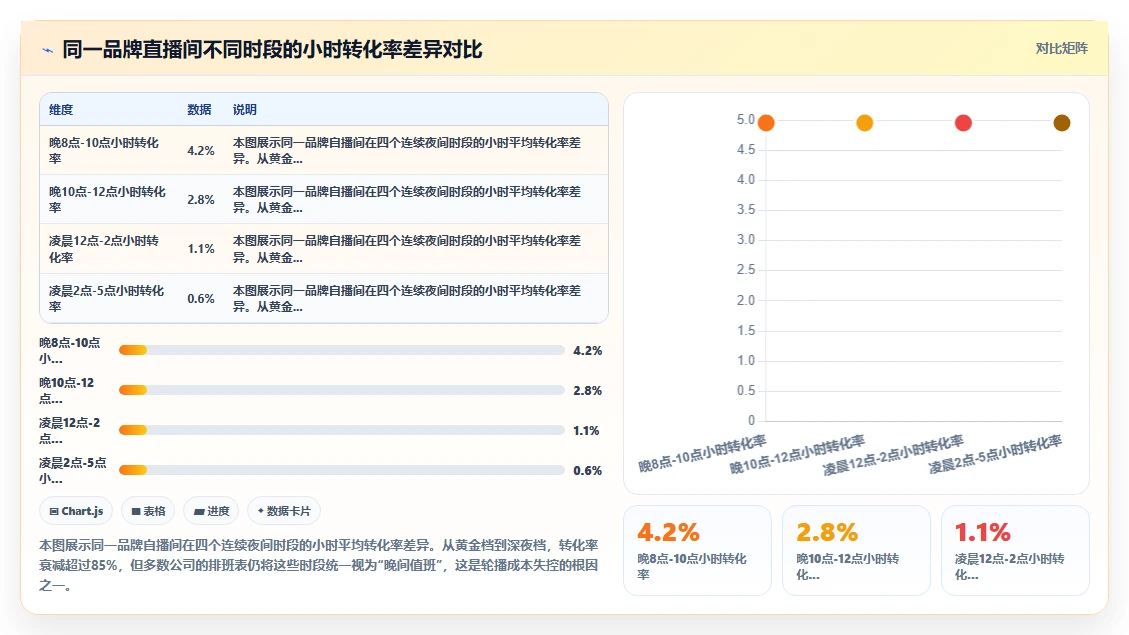Click the 4.2% table cell
Screen dimensions: 1129x635
tap(201, 150)
